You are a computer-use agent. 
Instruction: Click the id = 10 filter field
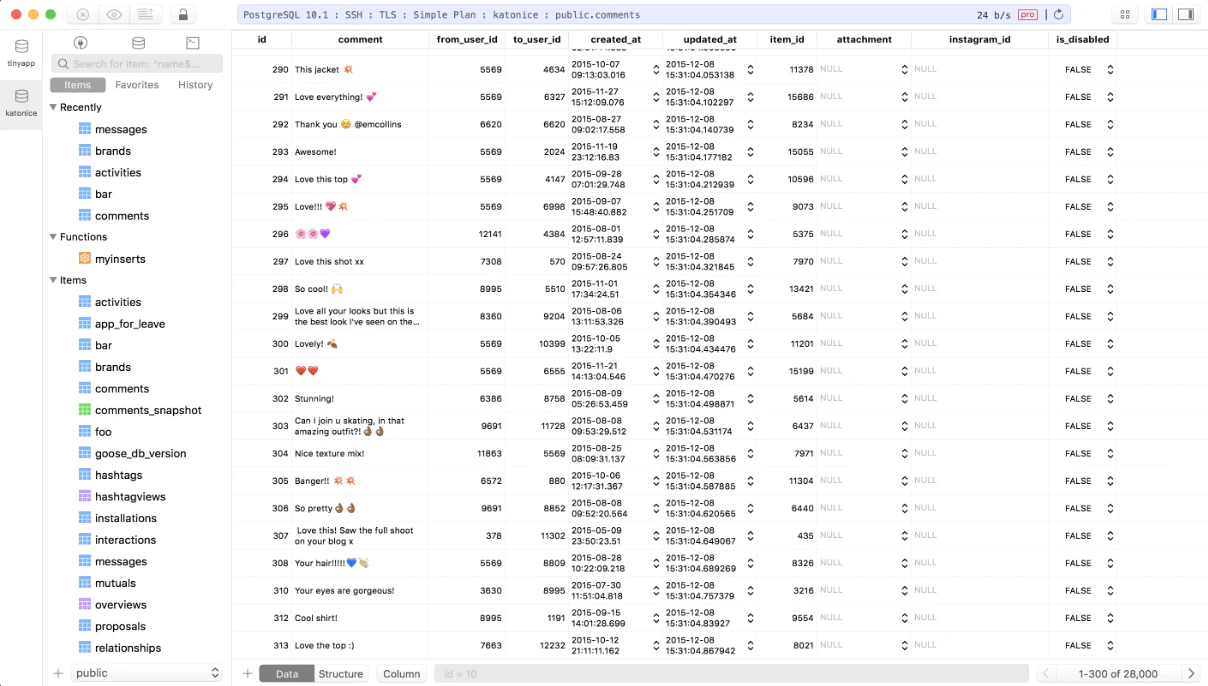[x=731, y=674]
